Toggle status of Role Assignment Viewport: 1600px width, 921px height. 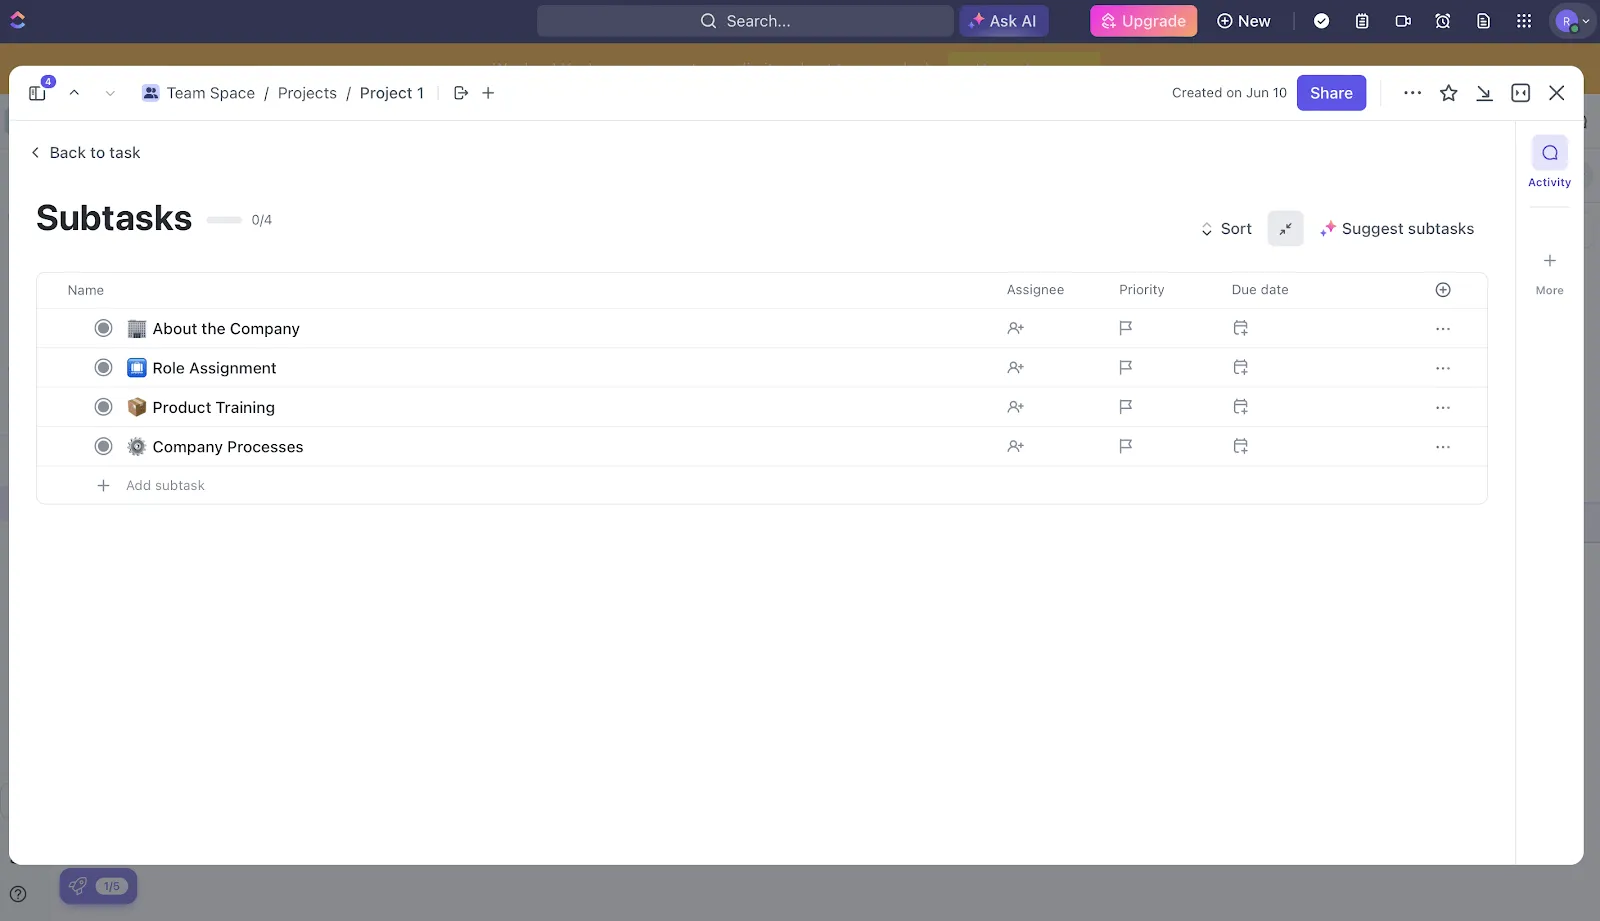[103, 368]
